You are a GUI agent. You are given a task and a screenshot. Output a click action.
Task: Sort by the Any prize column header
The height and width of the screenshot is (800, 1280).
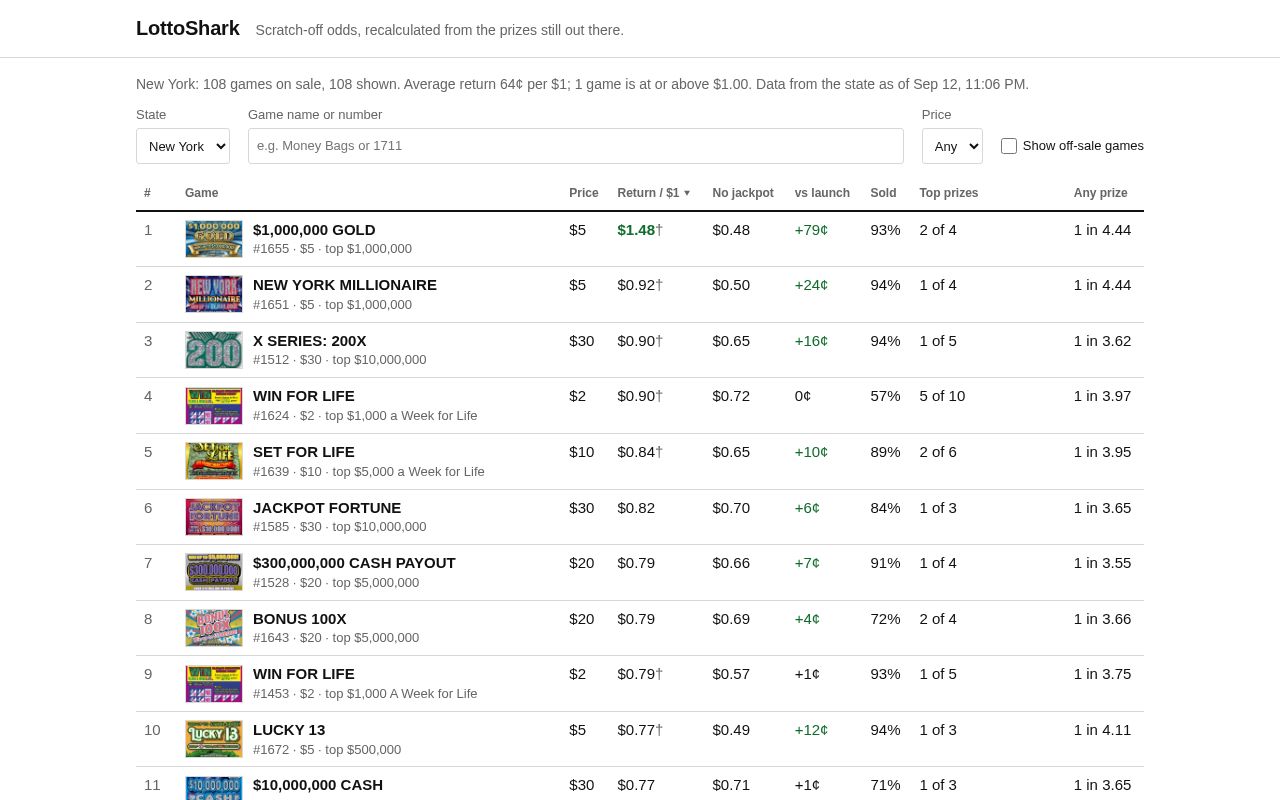click(1100, 193)
